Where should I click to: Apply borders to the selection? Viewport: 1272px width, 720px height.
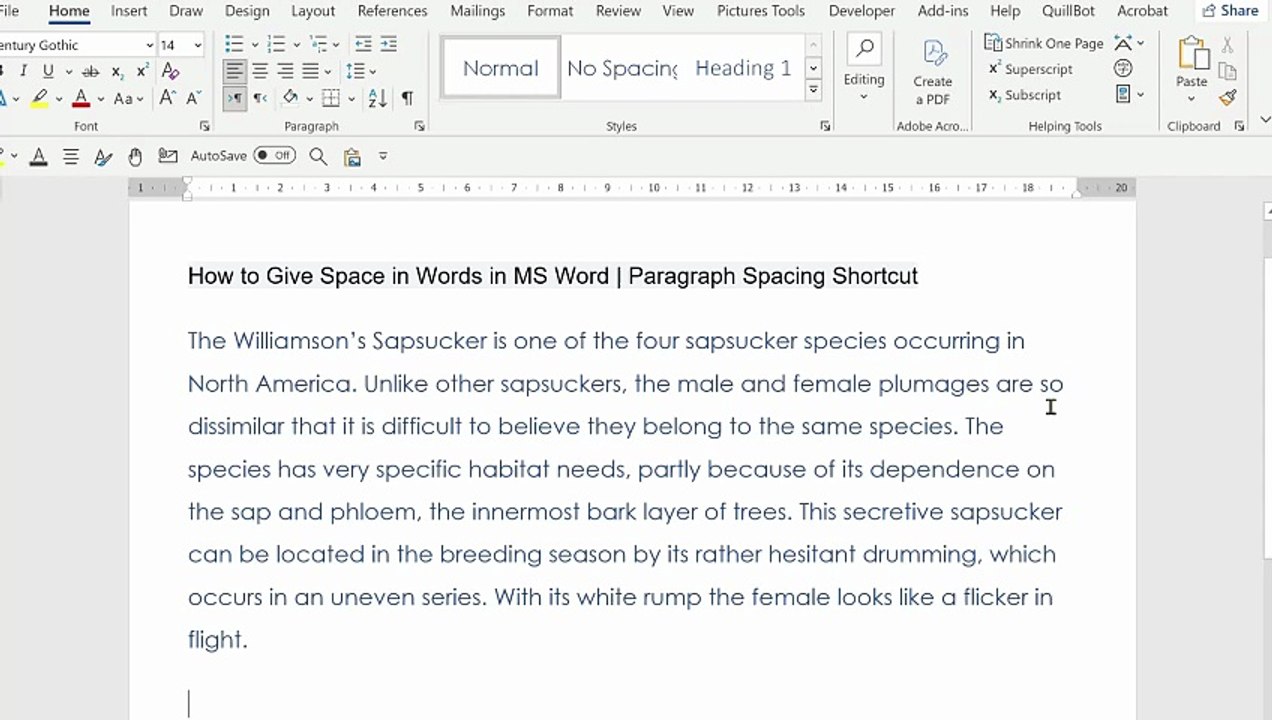[x=329, y=98]
